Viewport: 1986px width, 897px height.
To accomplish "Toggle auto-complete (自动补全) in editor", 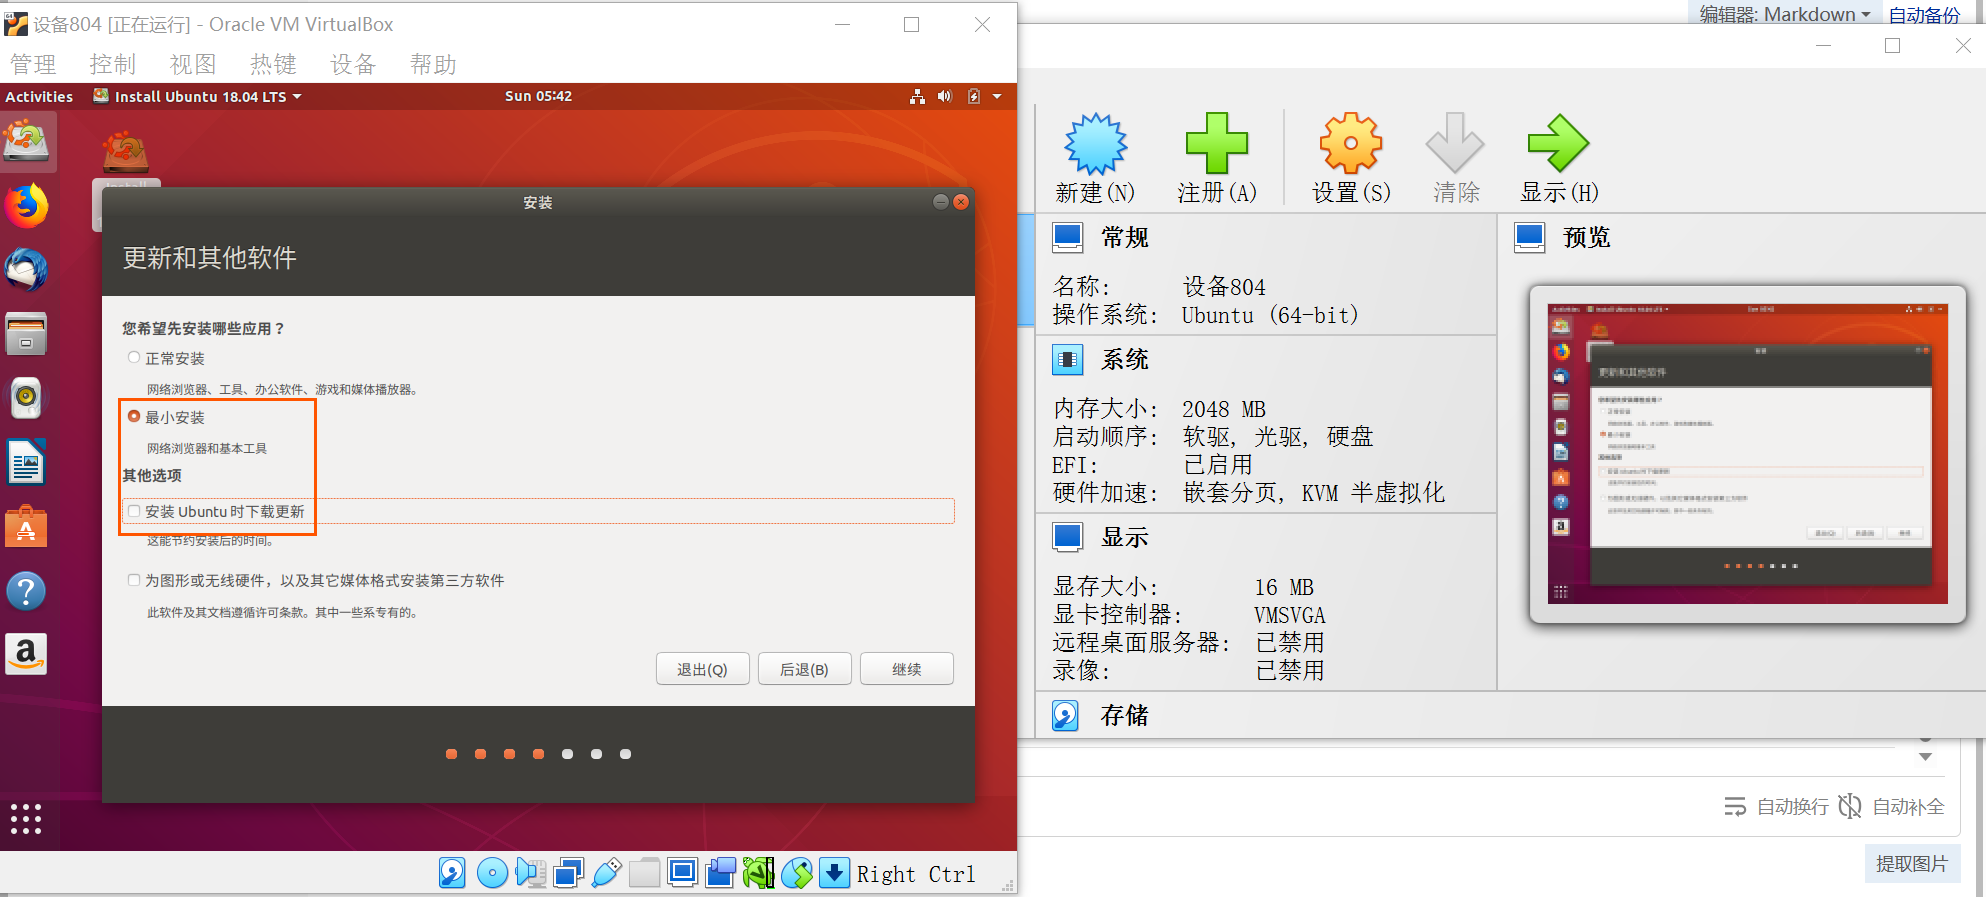I will (1892, 806).
